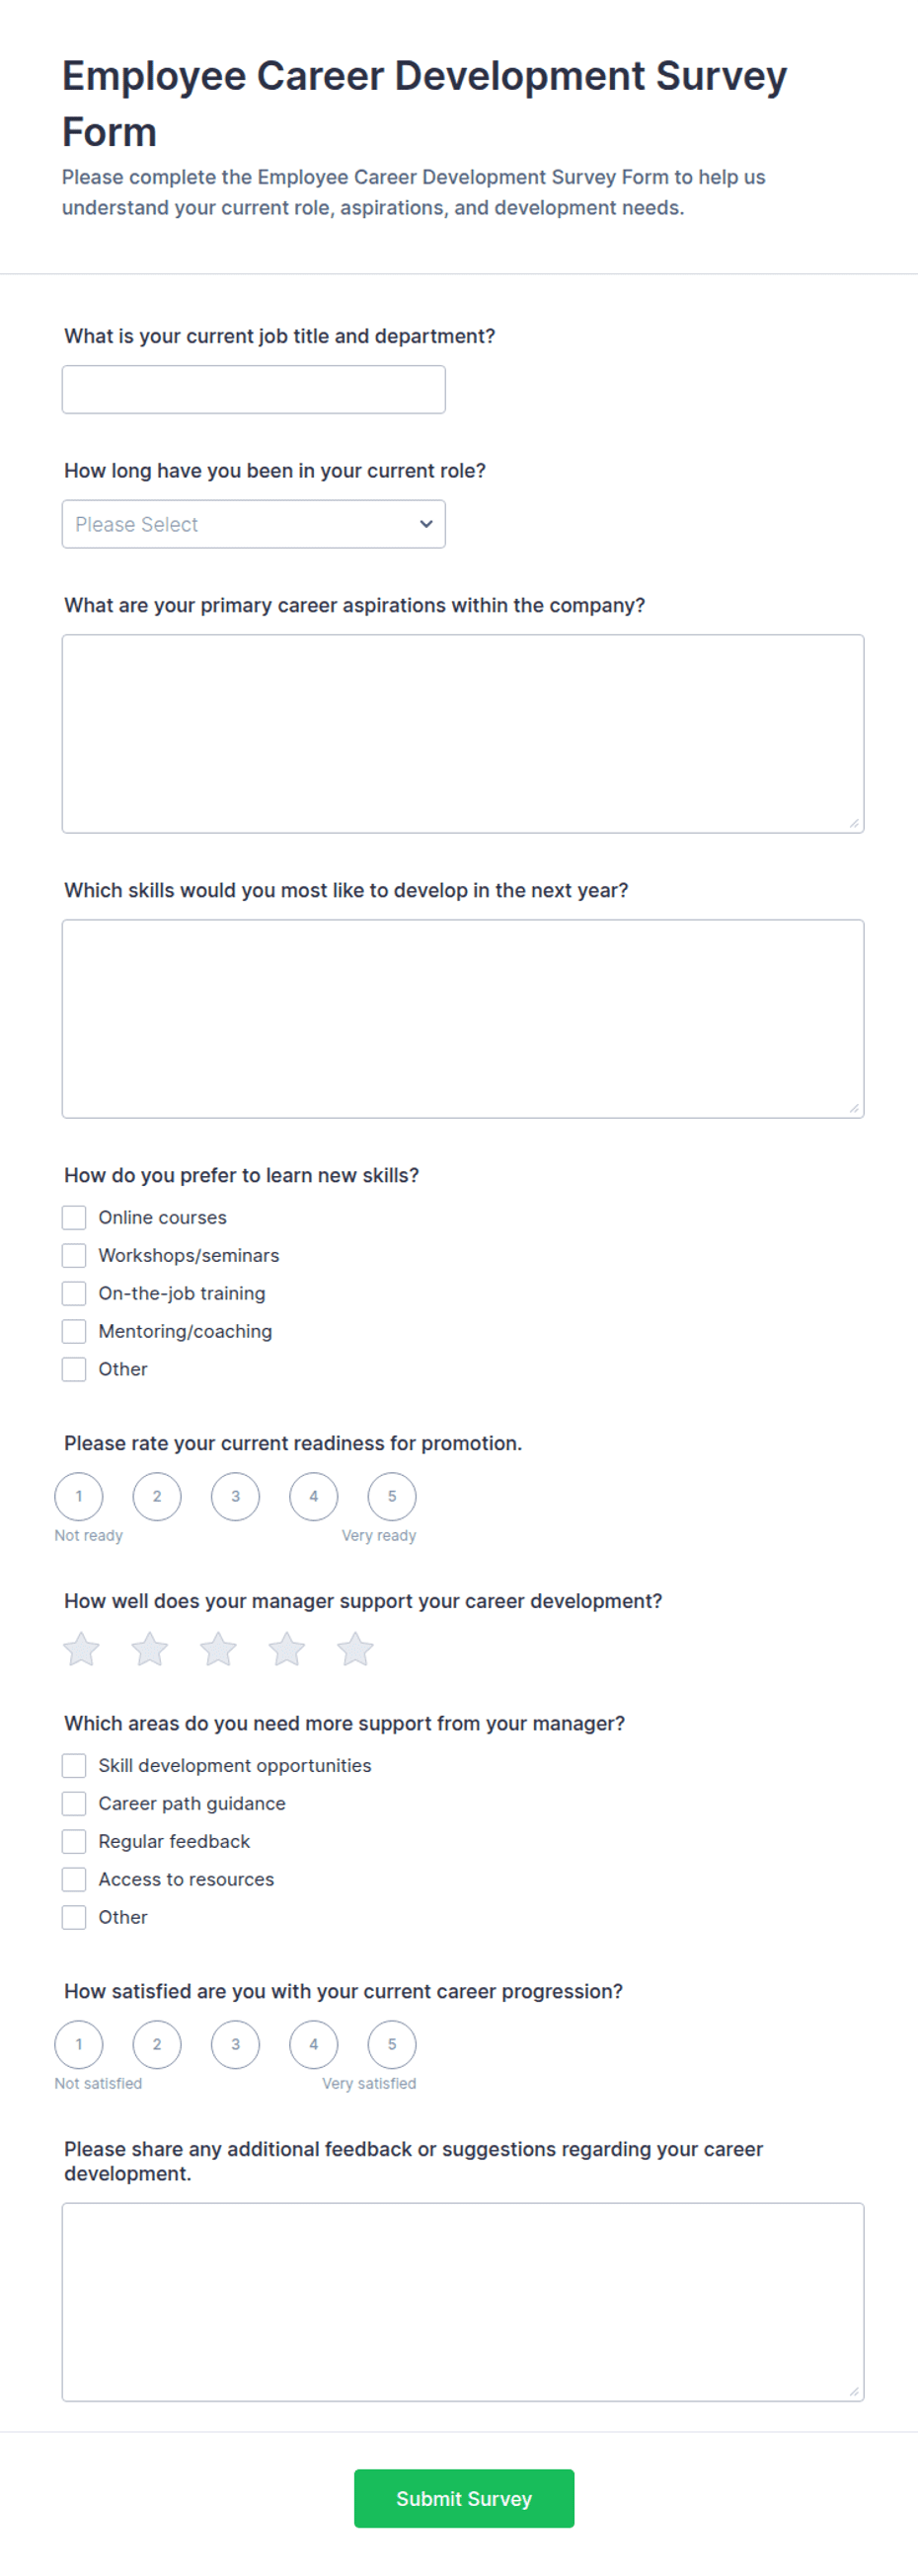Choose promotion readiness rating 3
Image resolution: width=918 pixels, height=2576 pixels.
tap(235, 1496)
